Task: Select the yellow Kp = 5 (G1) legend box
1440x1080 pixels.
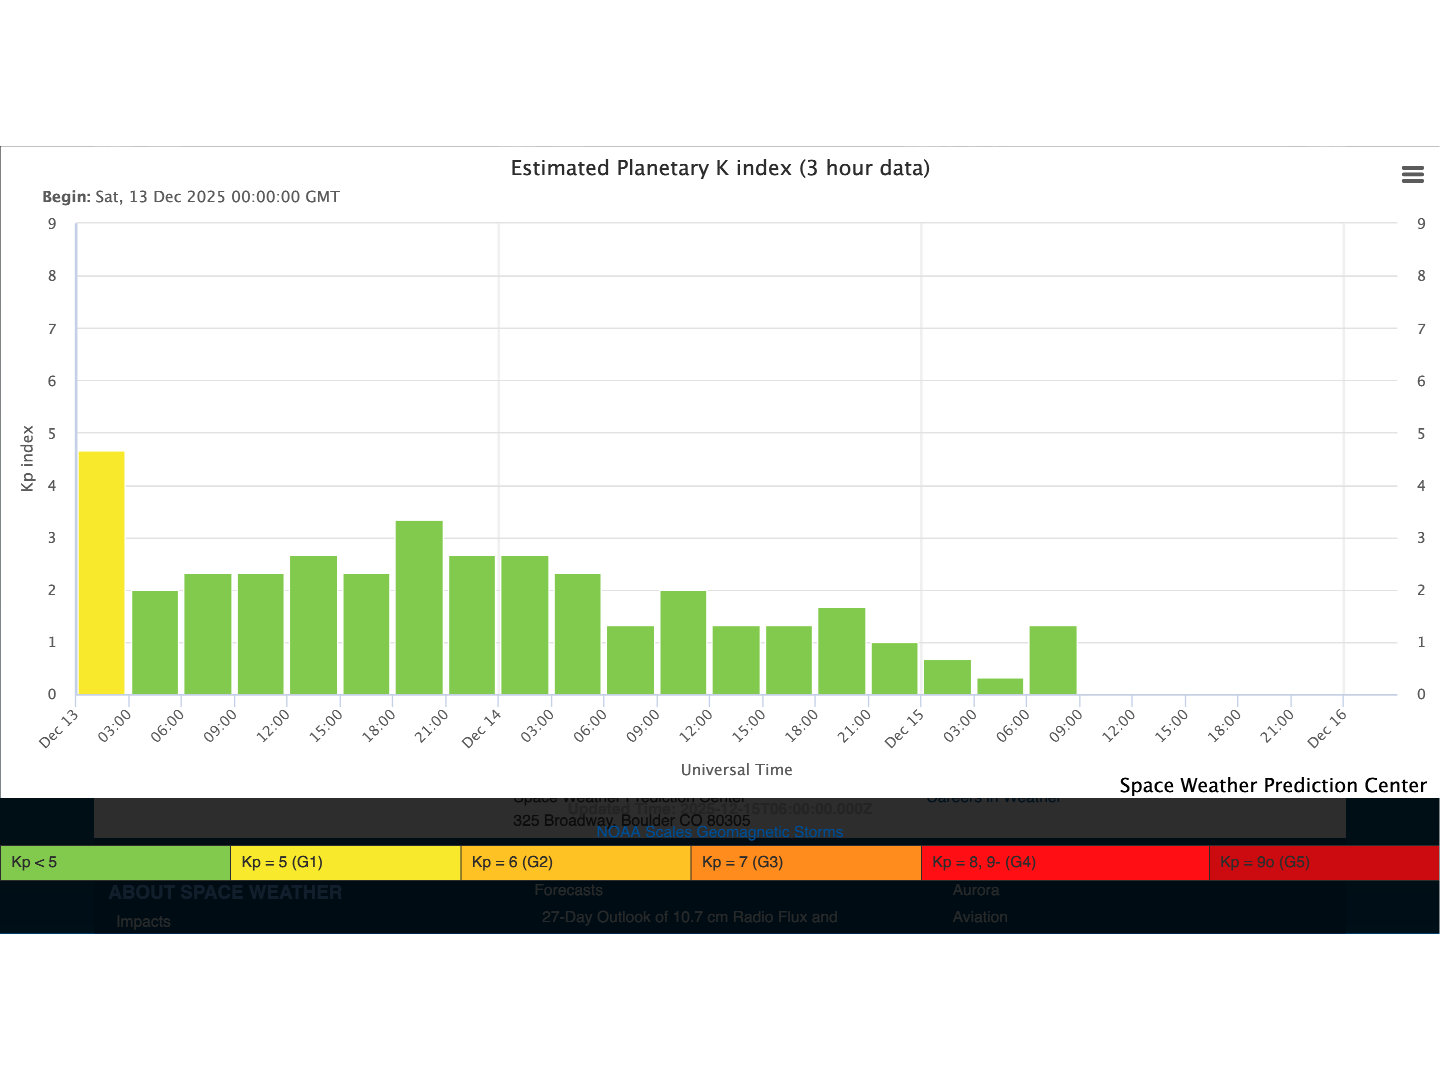Action: pos(345,862)
